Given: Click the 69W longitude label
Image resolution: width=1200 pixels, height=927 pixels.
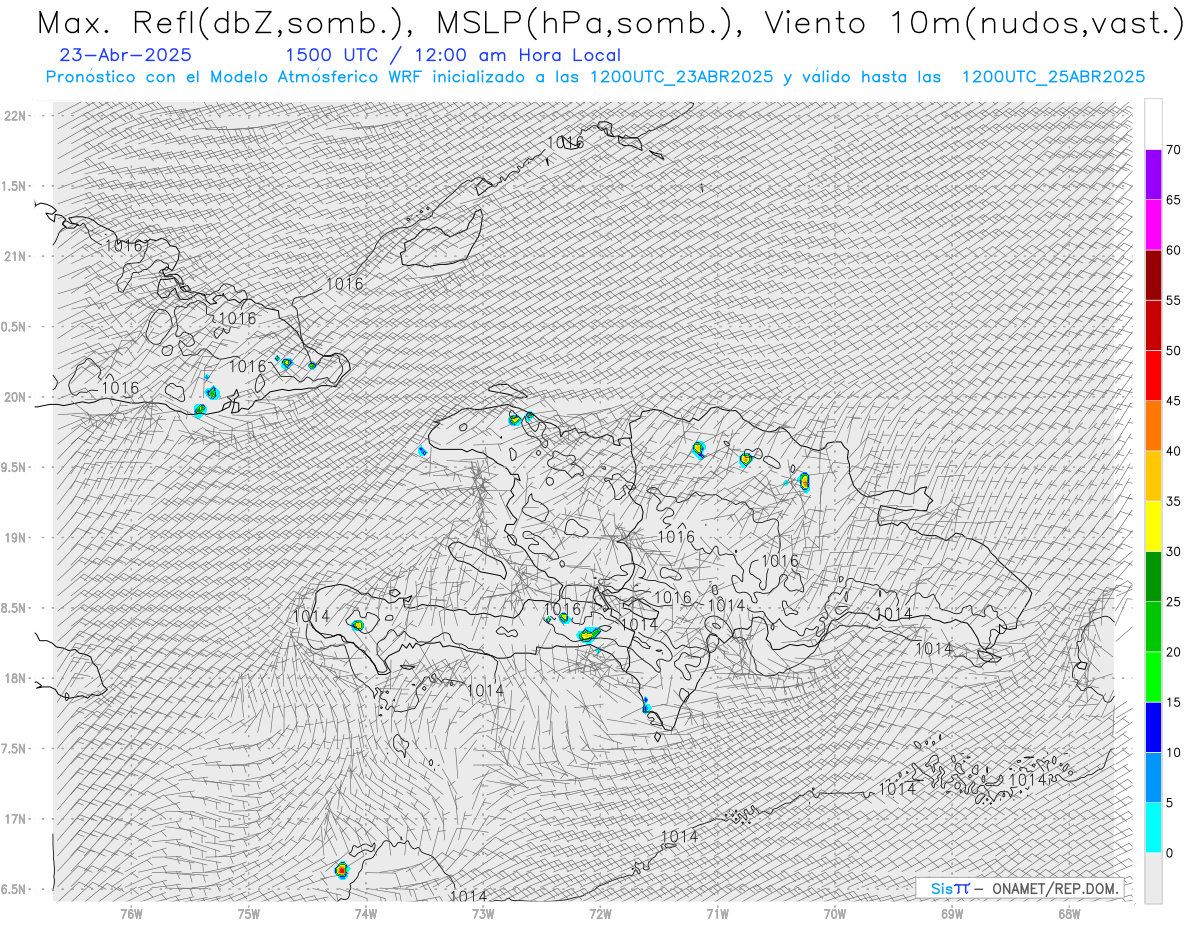Looking at the screenshot, I should coord(952,913).
